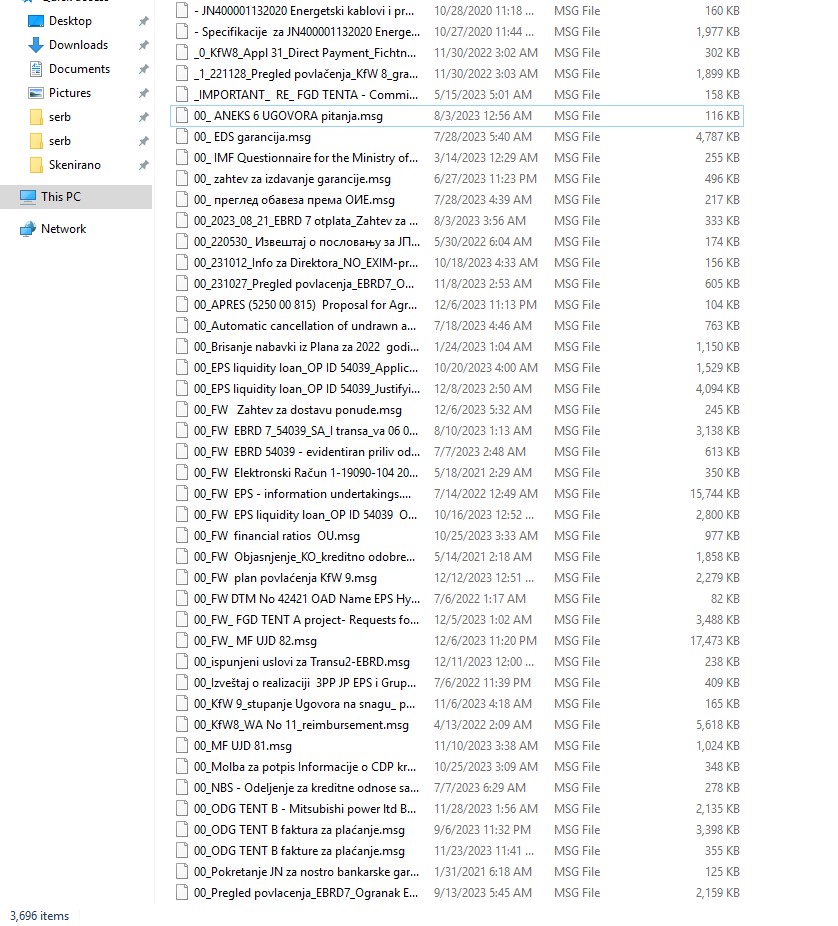Select file 00_Pokretanje JN za nostro bankarske gar
This screenshot has width=838, height=926.
click(x=306, y=872)
